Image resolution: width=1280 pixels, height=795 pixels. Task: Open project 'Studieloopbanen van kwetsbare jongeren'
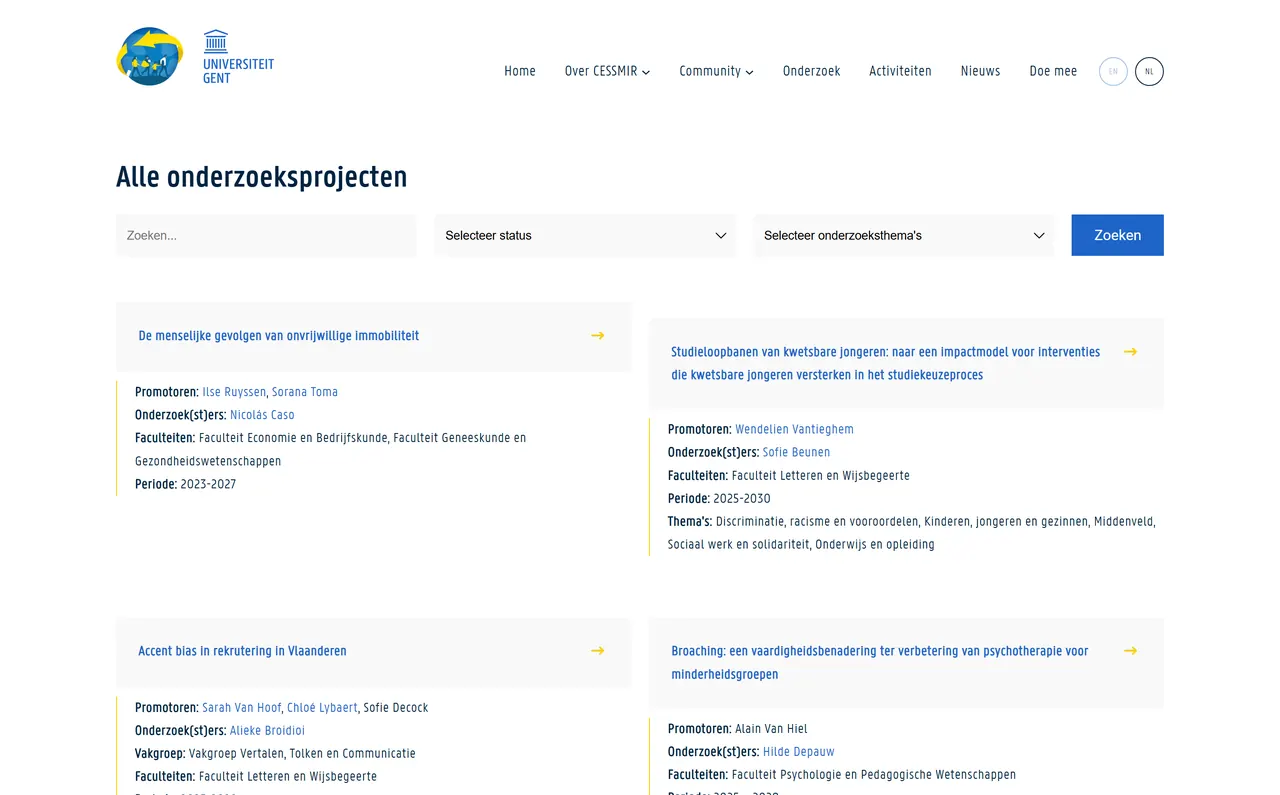pyautogui.click(x=885, y=364)
